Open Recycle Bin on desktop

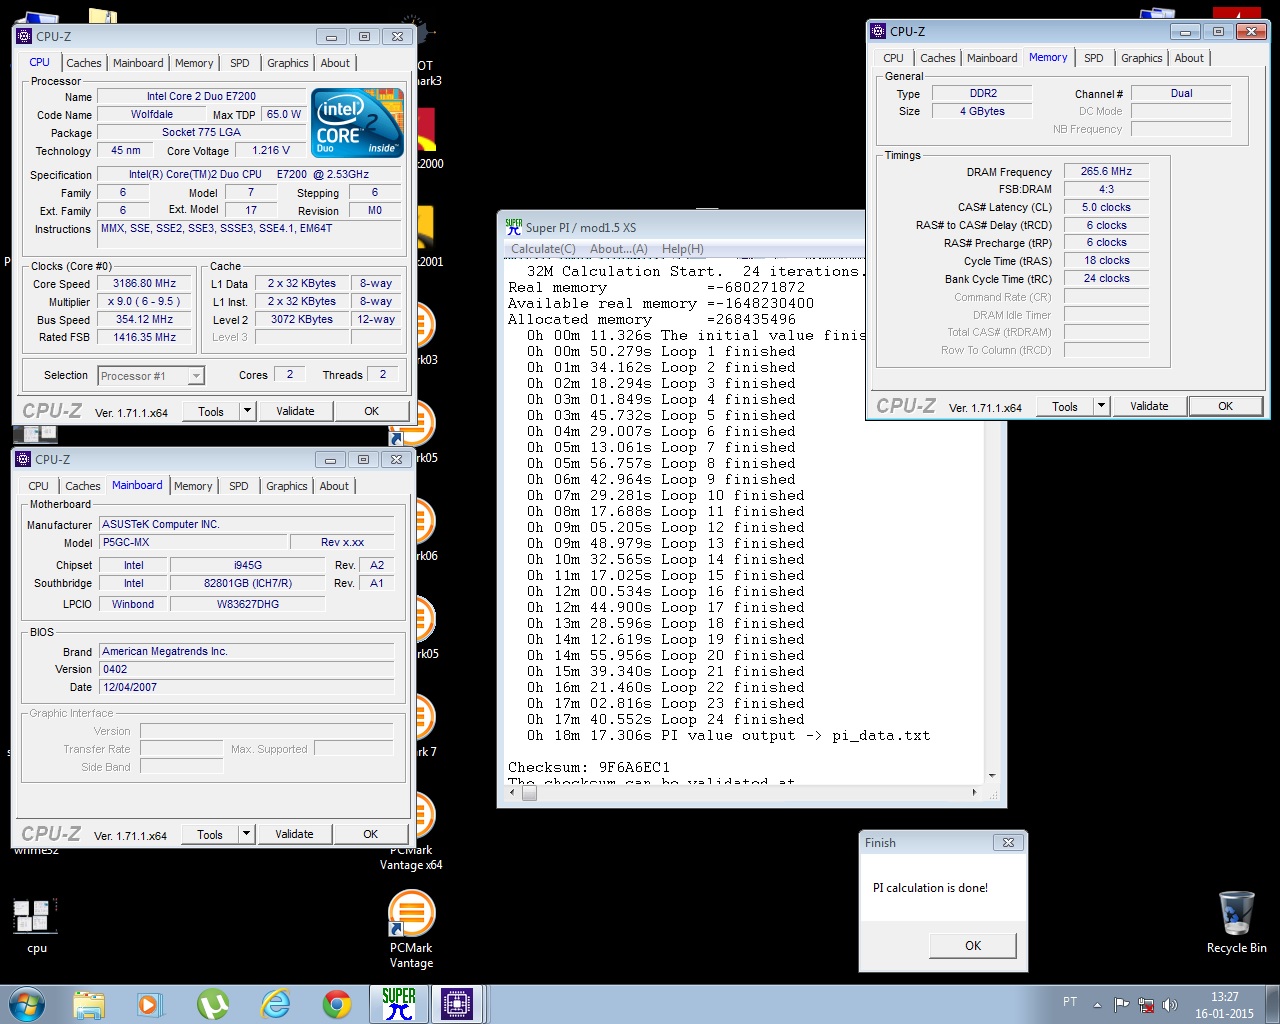[1236, 923]
